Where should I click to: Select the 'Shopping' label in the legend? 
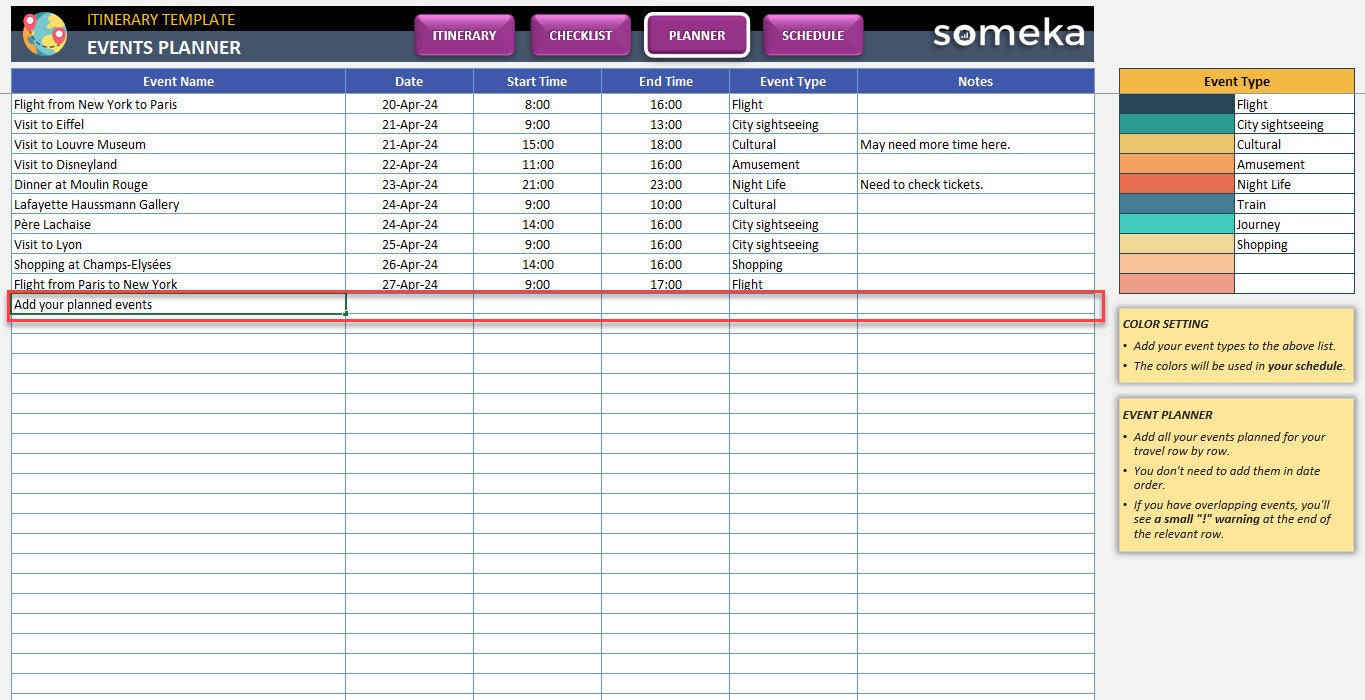pos(1262,244)
